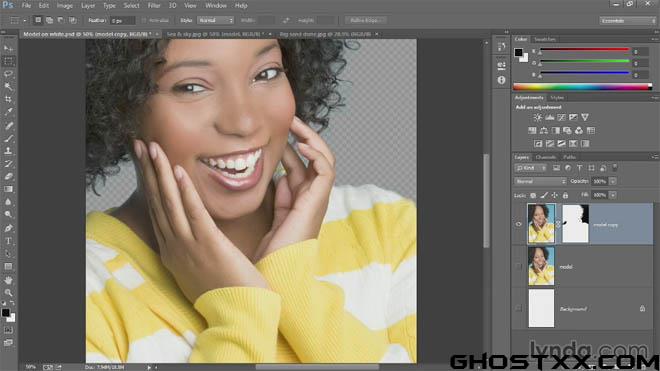Lock transparent pixels on layer
The width and height of the screenshot is (660, 371).
coord(533,195)
